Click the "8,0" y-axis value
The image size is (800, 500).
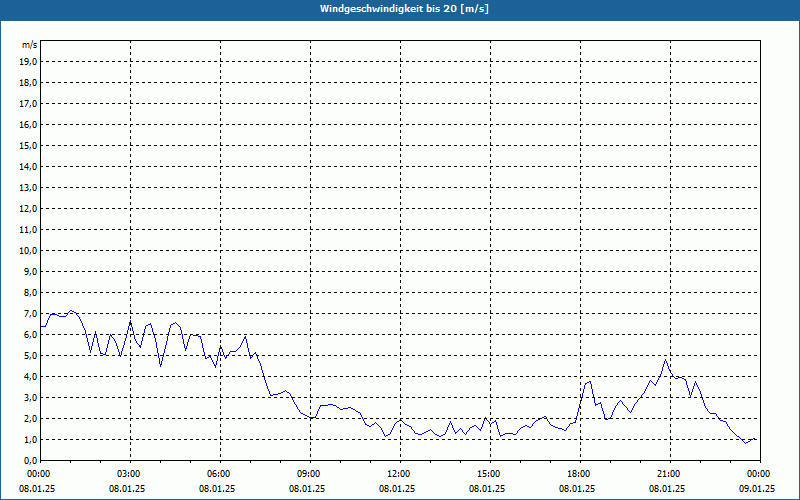click(30, 292)
